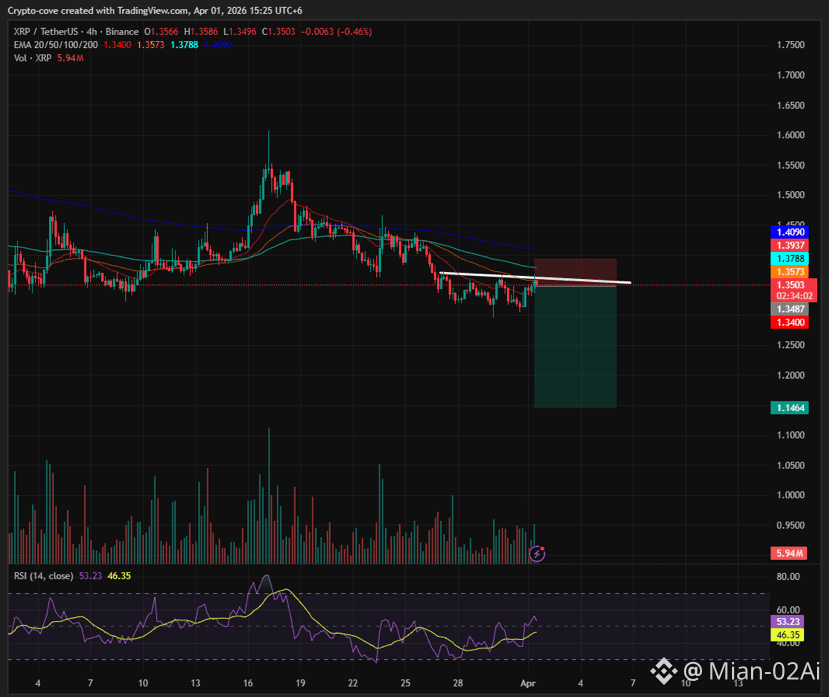Image resolution: width=829 pixels, height=697 pixels.
Task: Click the gray 1.3487 price label
Action: (790, 309)
